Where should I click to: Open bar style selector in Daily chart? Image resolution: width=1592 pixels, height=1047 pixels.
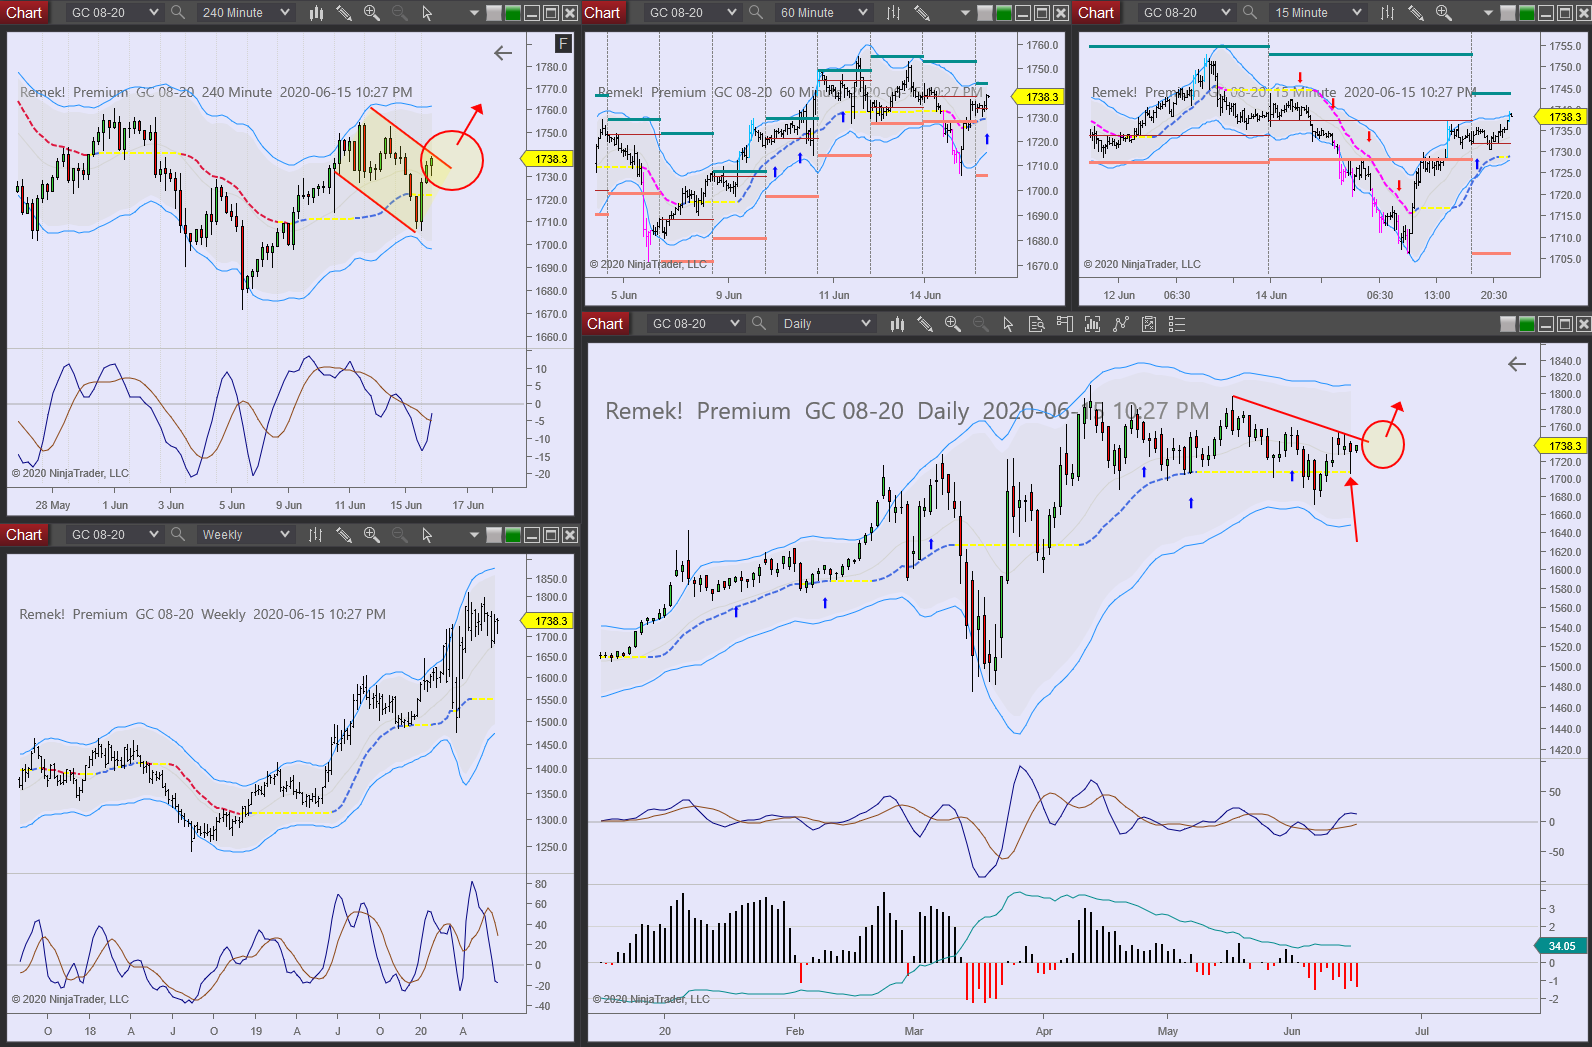(897, 324)
